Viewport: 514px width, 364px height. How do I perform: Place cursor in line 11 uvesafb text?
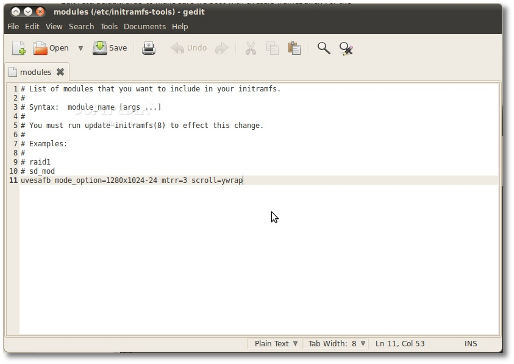[x=132, y=180]
